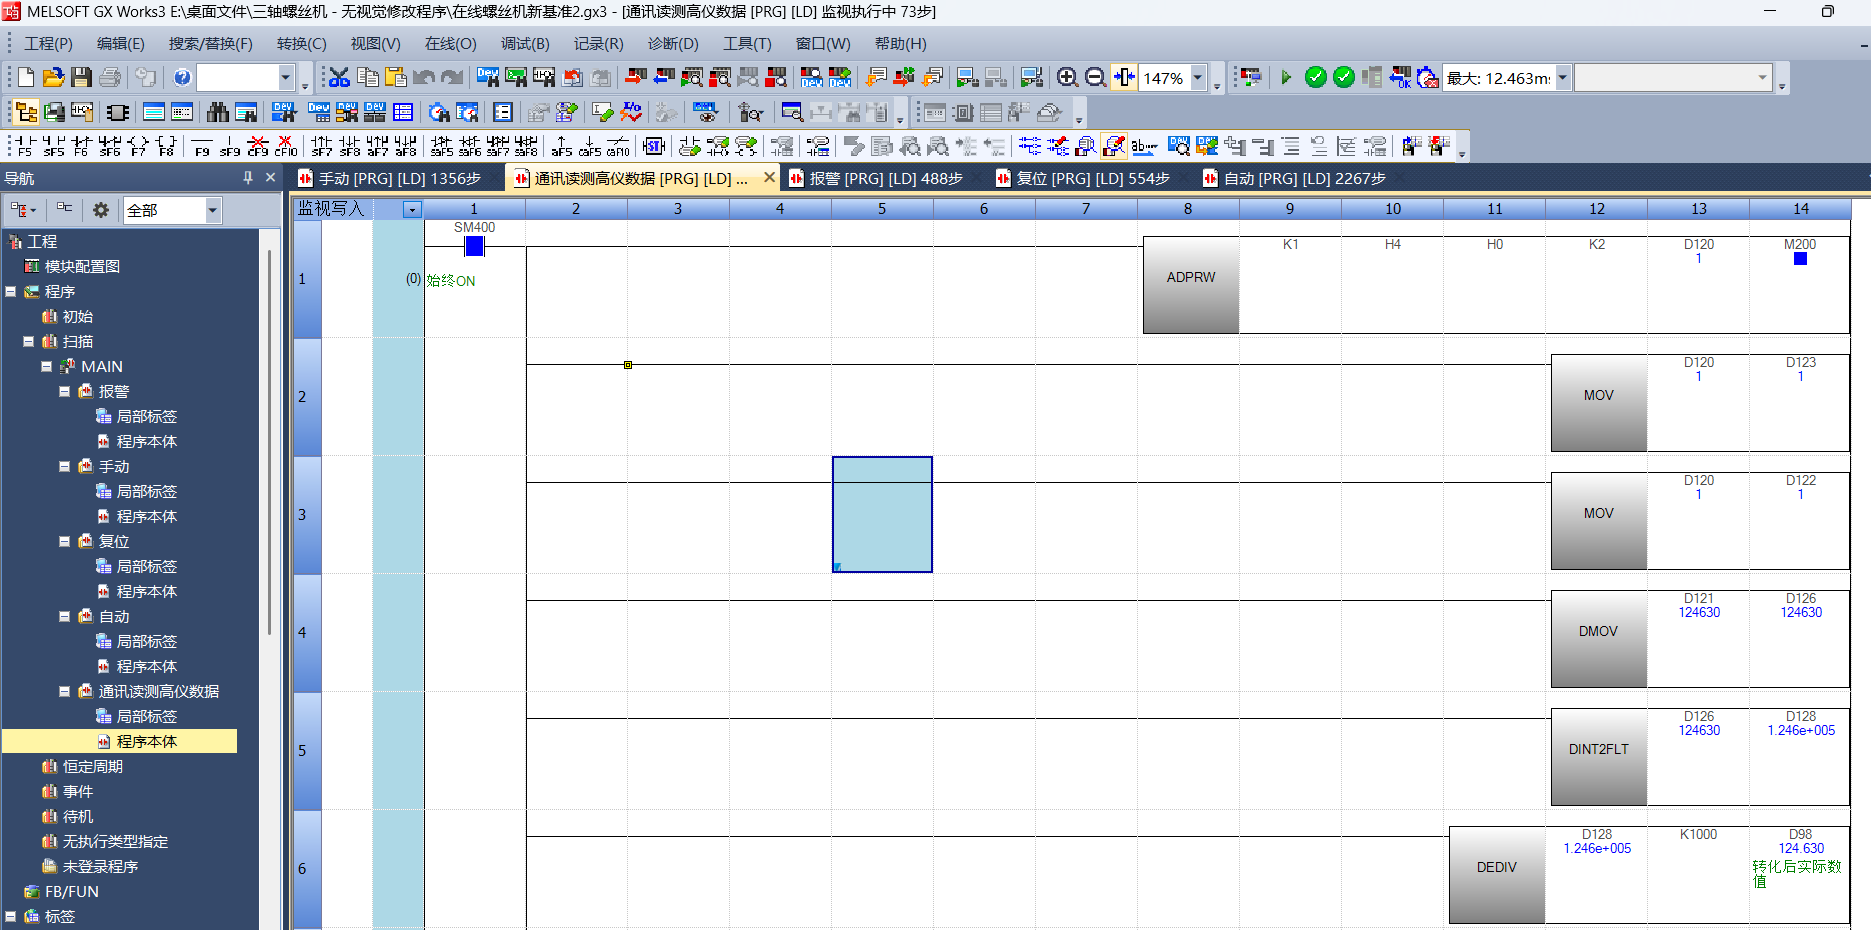
Task: Click the green play triangle icon
Action: tap(1286, 78)
